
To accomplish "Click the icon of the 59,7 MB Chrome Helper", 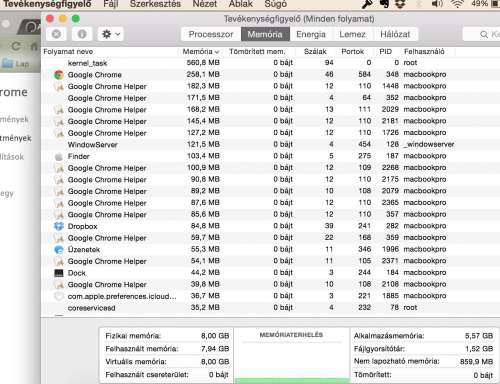I will click(59, 238).
